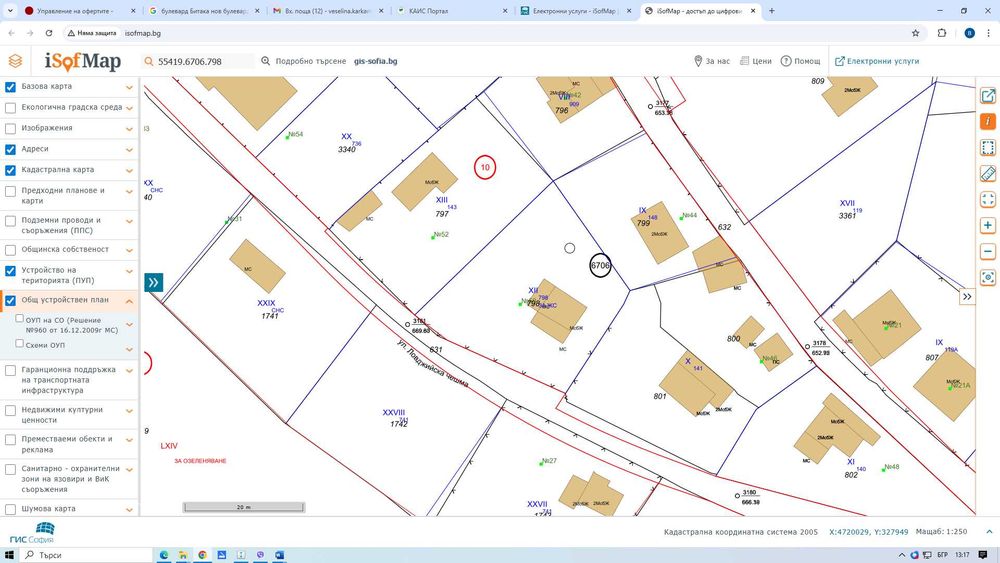
Task: Enable the Екологична градска среда layer
Action: (10, 108)
